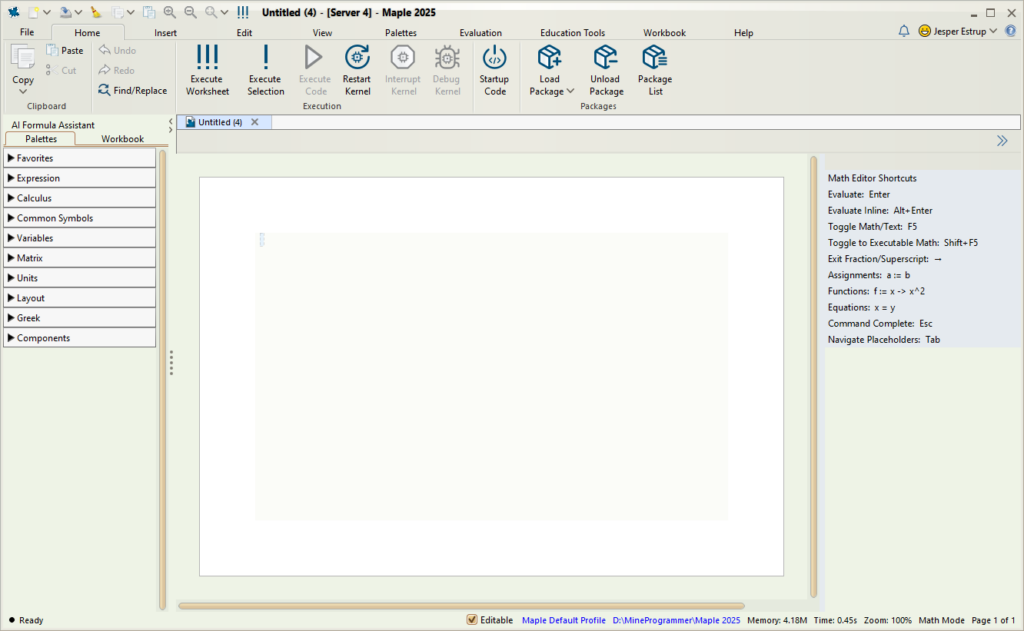The image size is (1024, 631).
Task: Open the Jesper Estrup account menu
Action: [x=957, y=31]
